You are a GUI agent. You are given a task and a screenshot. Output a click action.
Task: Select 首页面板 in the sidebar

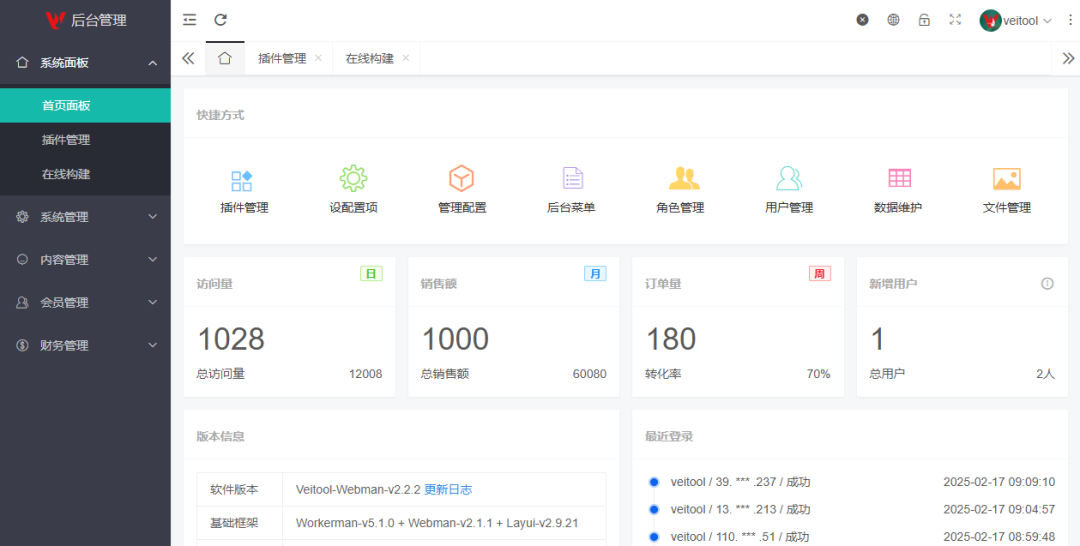coord(85,105)
